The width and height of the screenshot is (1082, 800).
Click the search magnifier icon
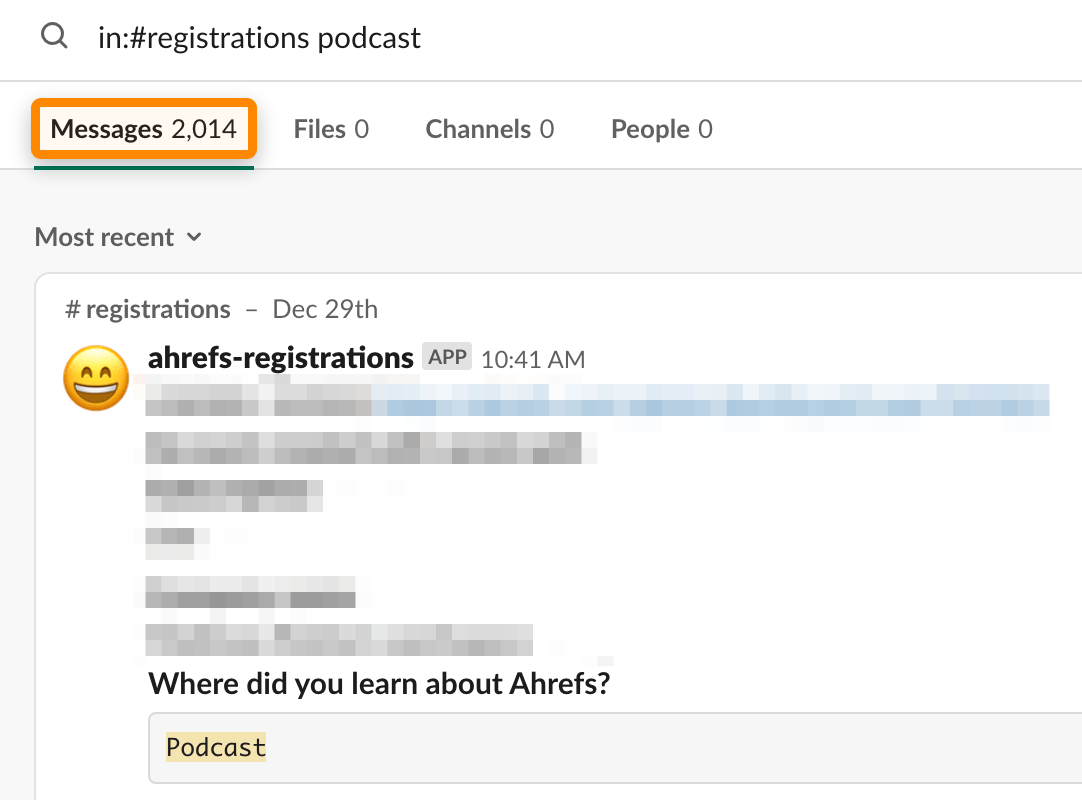54,37
